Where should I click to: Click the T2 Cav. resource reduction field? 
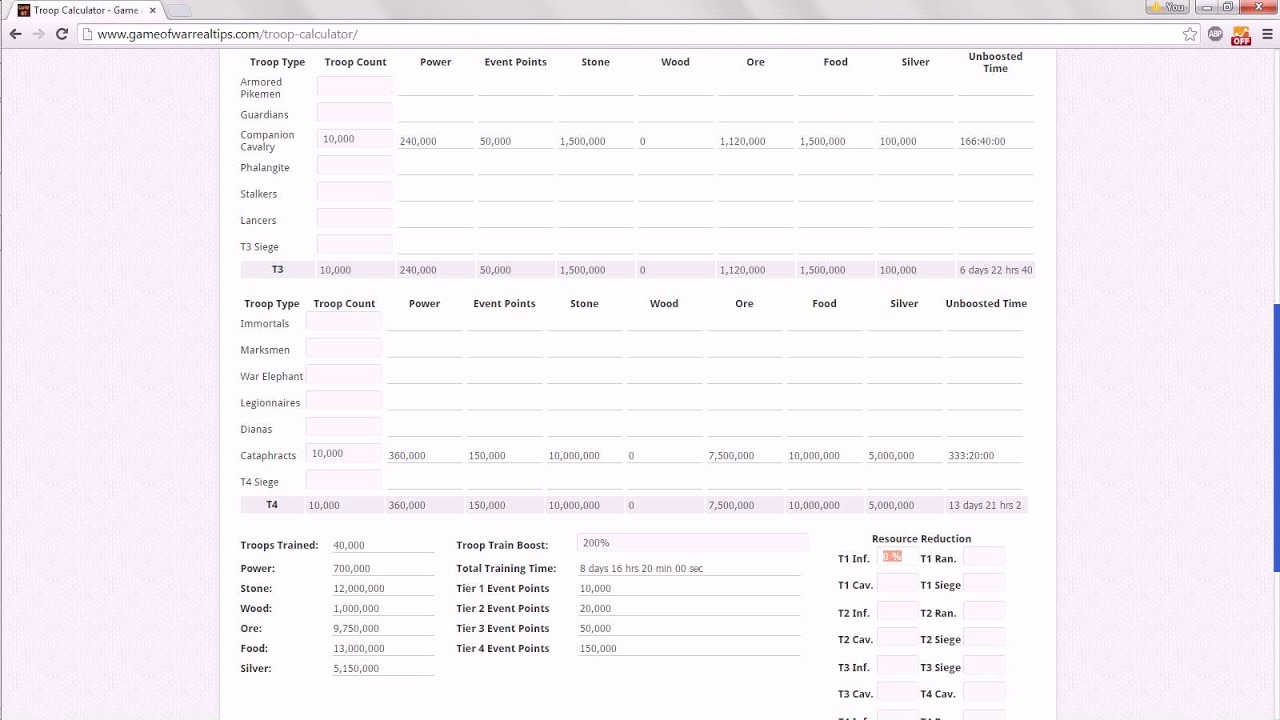897,638
